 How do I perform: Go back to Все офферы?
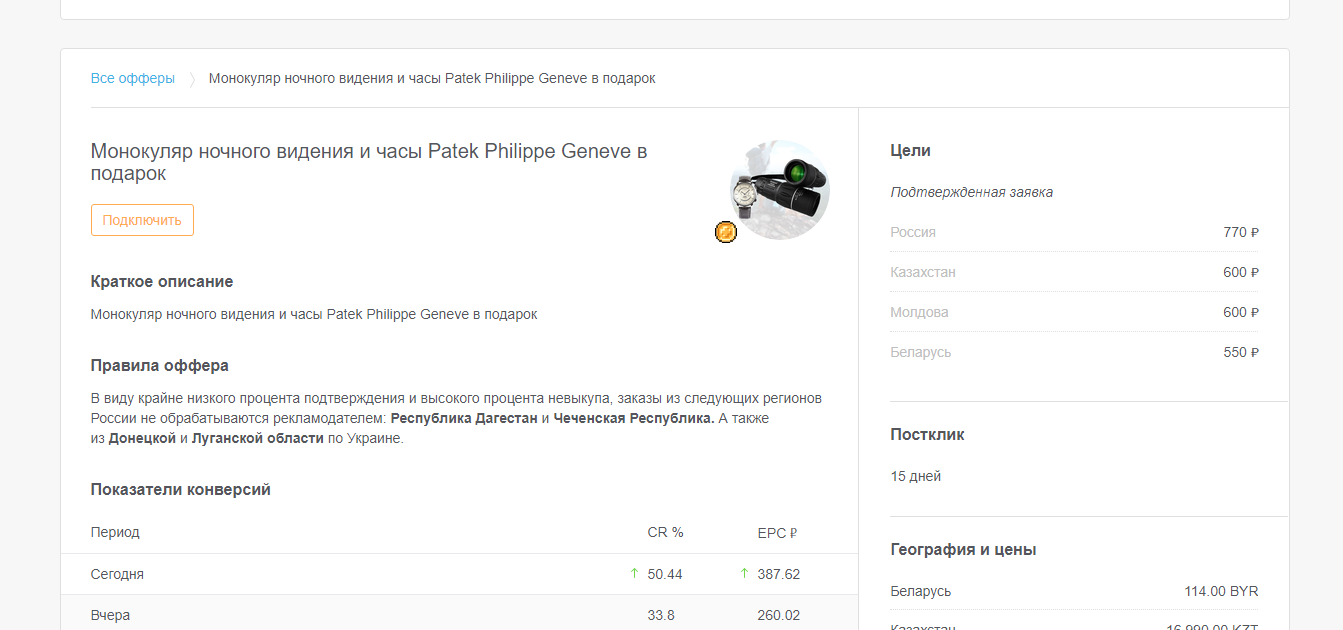(133, 78)
